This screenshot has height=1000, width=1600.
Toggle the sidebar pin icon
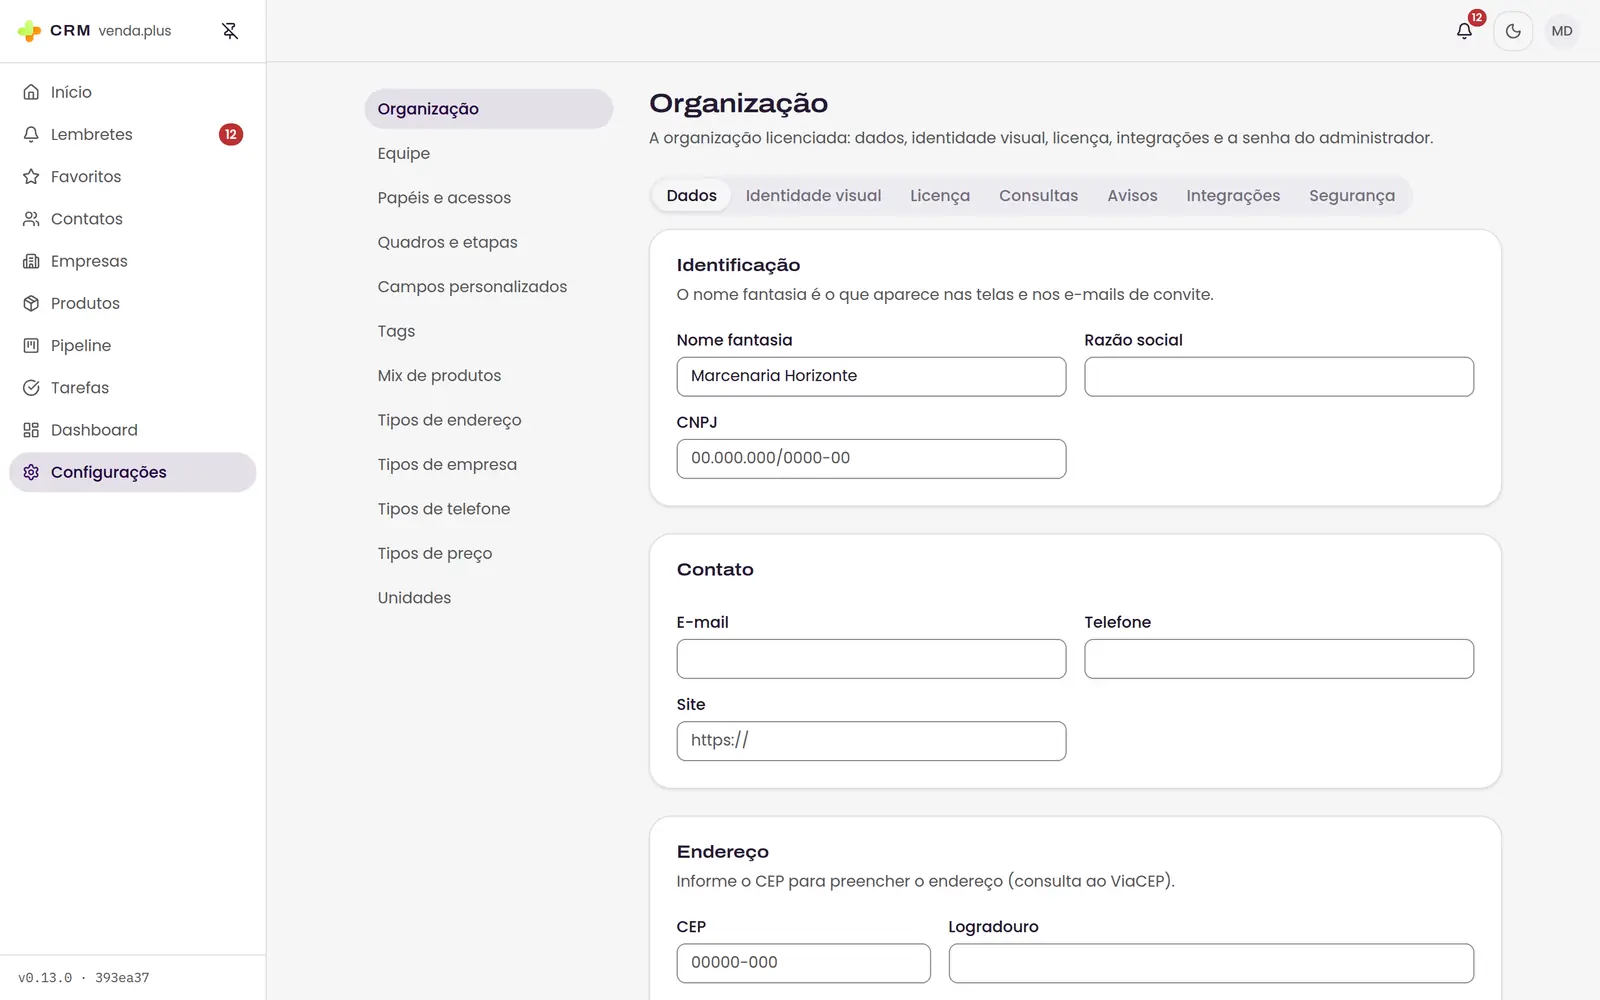click(x=230, y=31)
